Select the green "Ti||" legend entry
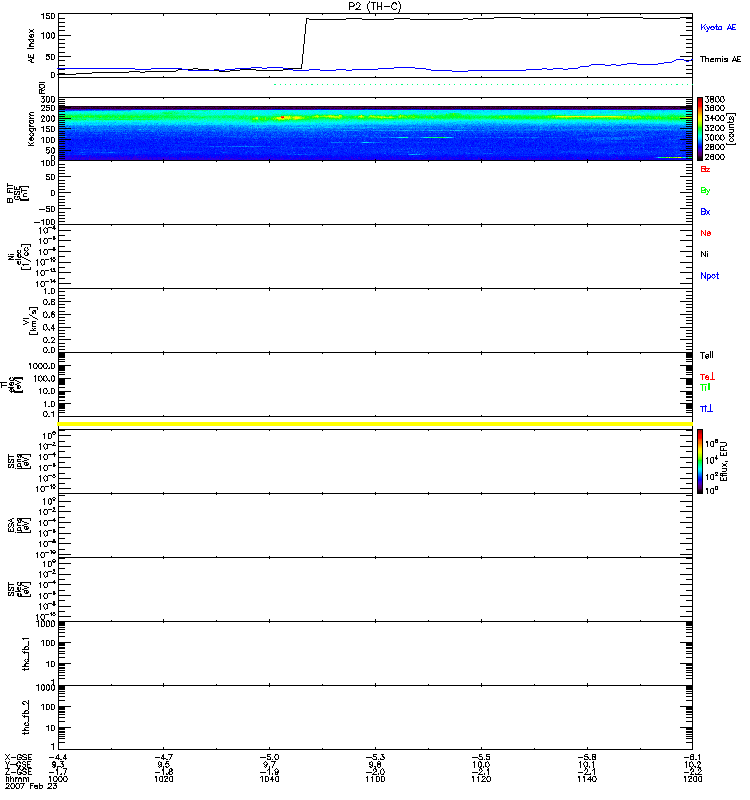 click(705, 387)
